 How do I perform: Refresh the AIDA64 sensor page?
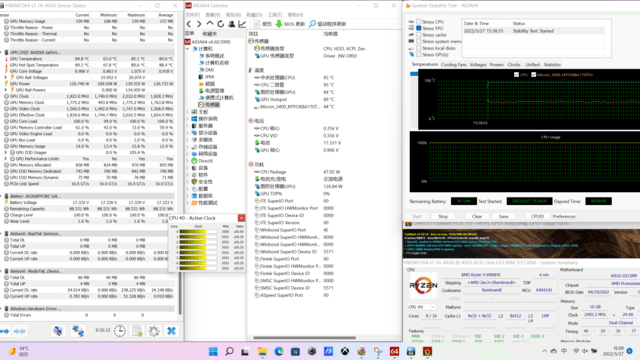pyautogui.click(x=221, y=24)
